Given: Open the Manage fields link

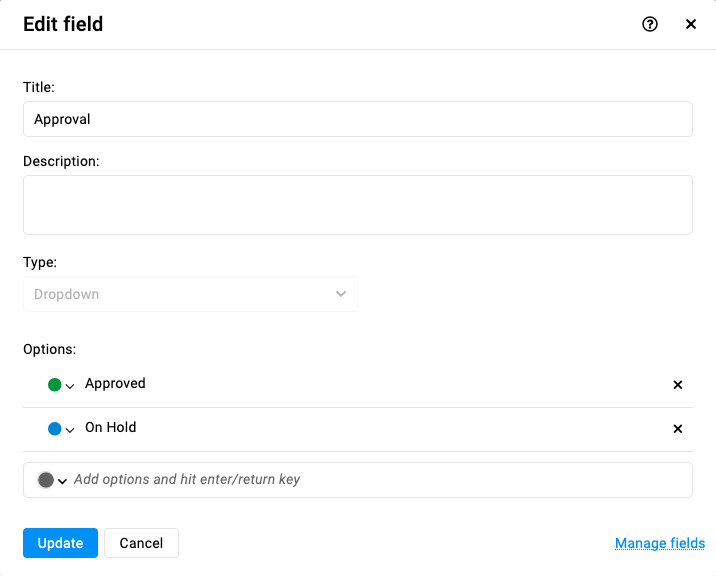Looking at the screenshot, I should point(660,543).
